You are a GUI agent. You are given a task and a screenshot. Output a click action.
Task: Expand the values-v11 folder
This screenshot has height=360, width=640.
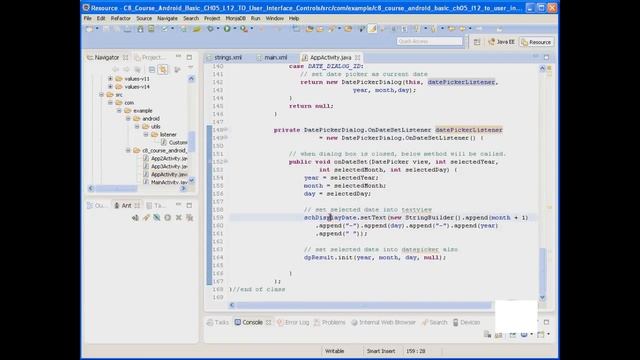pyautogui.click(x=110, y=79)
